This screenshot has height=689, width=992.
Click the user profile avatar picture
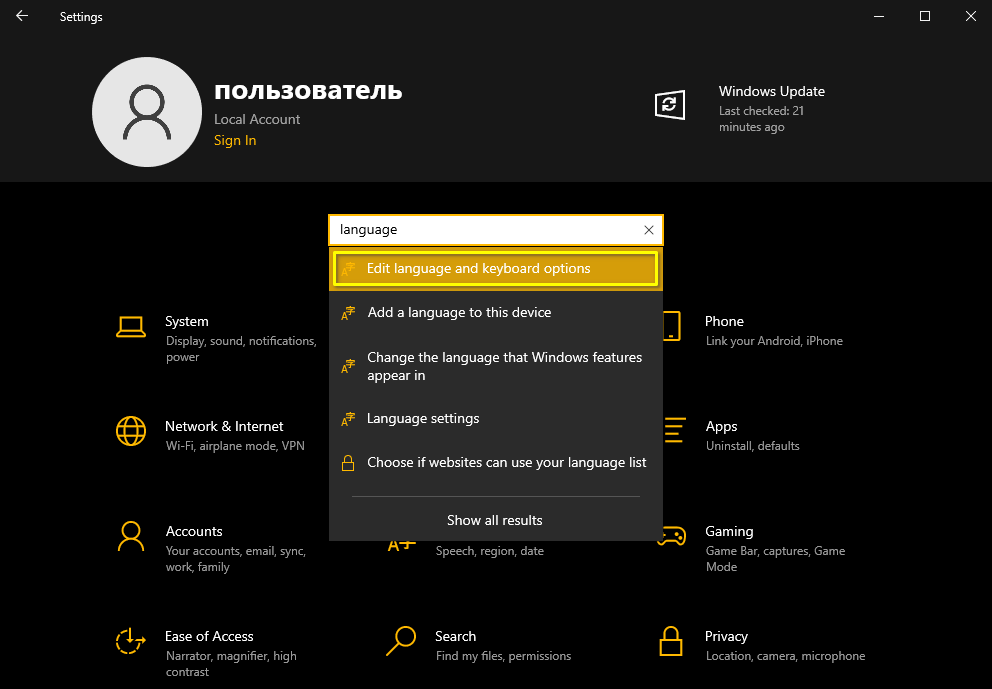(x=146, y=111)
